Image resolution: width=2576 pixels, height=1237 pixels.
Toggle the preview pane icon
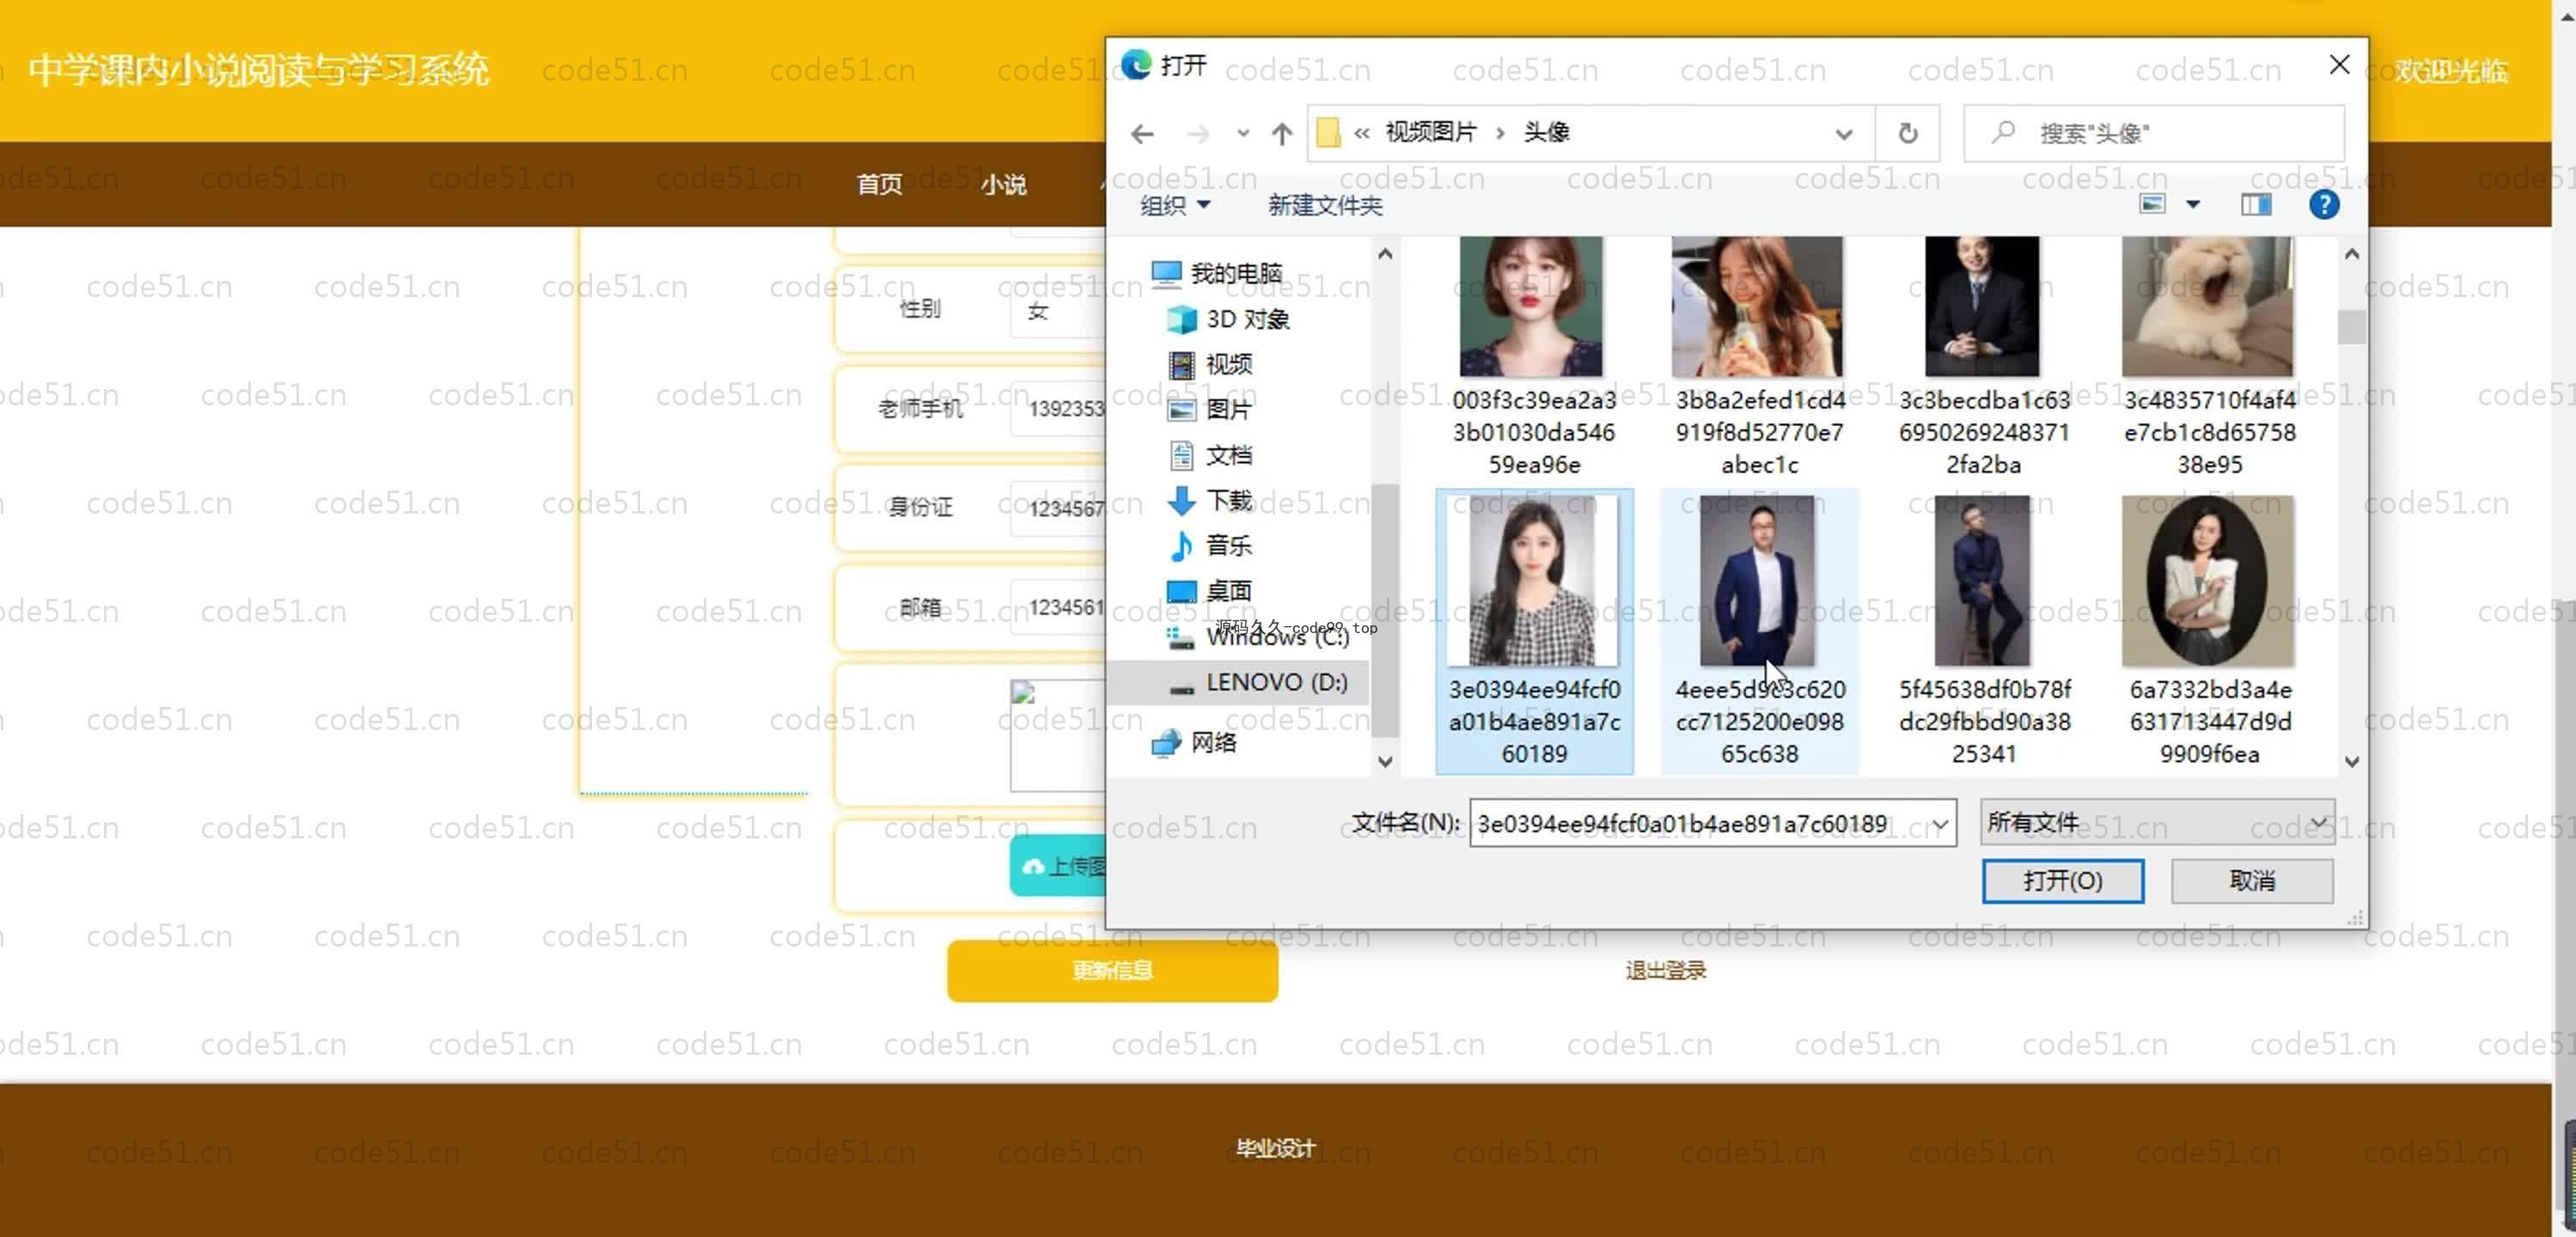2255,205
